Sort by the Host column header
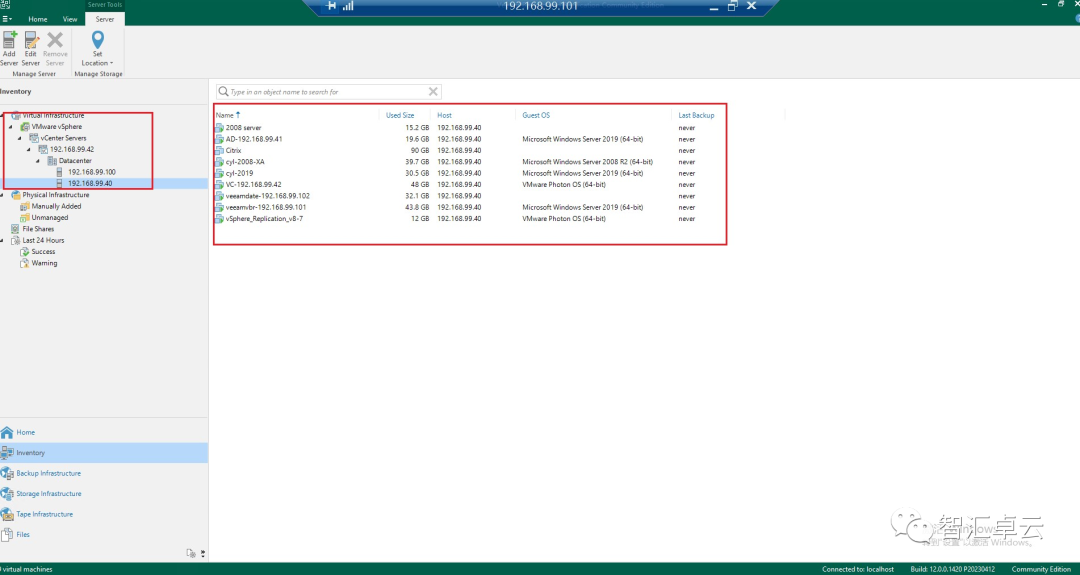Viewport: 1080px width, 575px height. 444,115
